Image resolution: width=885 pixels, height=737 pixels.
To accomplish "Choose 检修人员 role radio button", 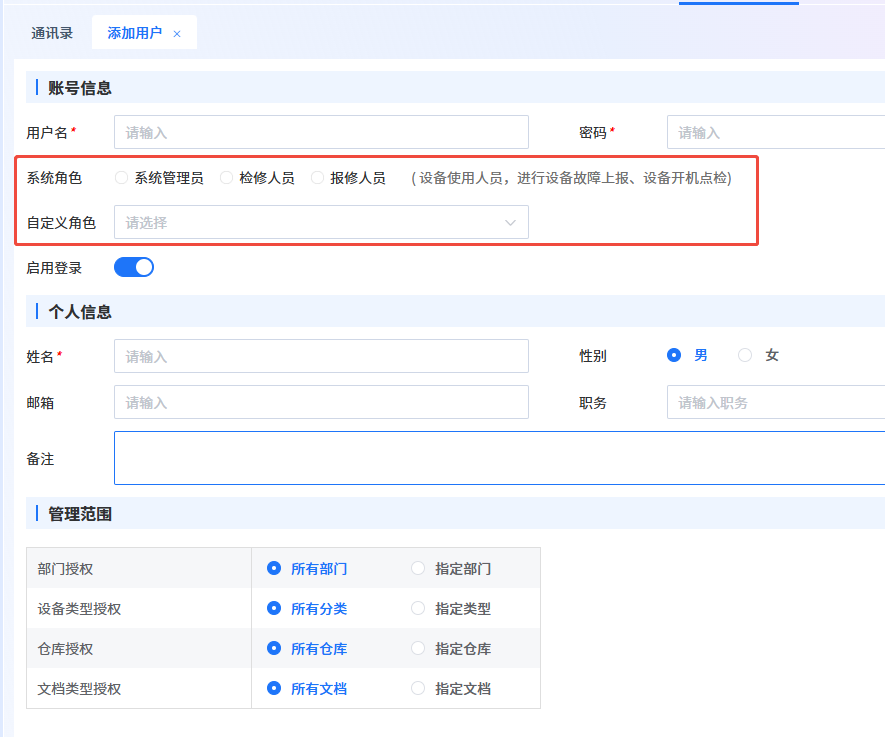I will (227, 178).
